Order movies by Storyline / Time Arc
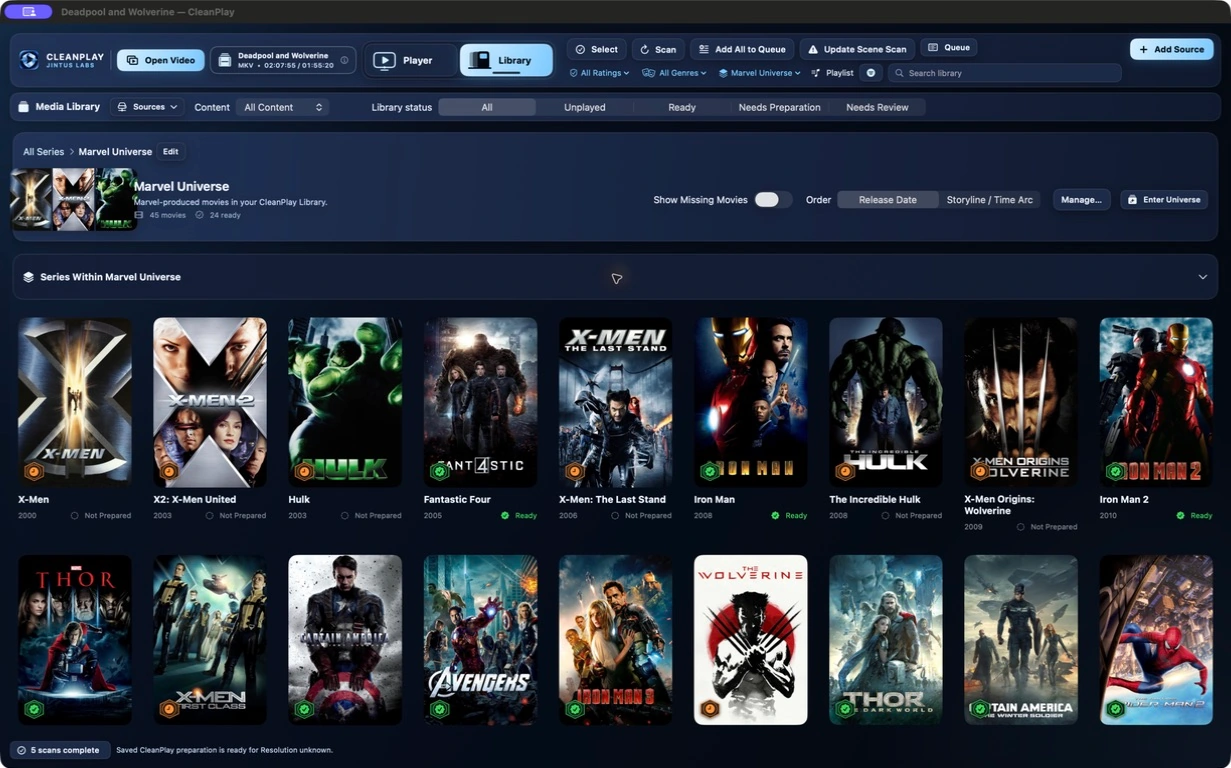 click(989, 200)
